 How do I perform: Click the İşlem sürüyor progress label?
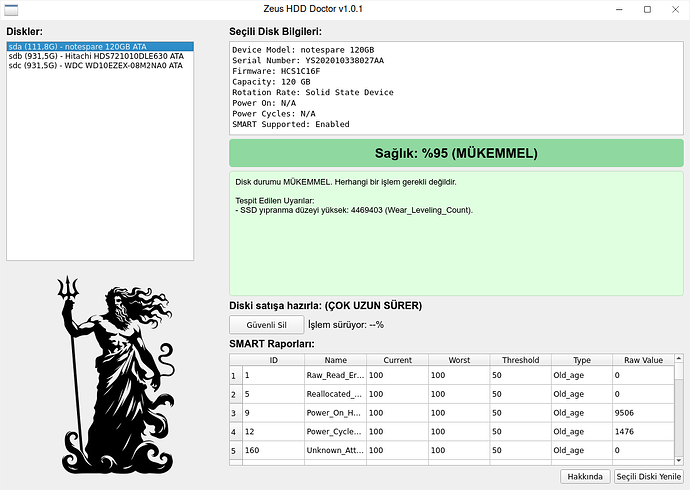(346, 325)
